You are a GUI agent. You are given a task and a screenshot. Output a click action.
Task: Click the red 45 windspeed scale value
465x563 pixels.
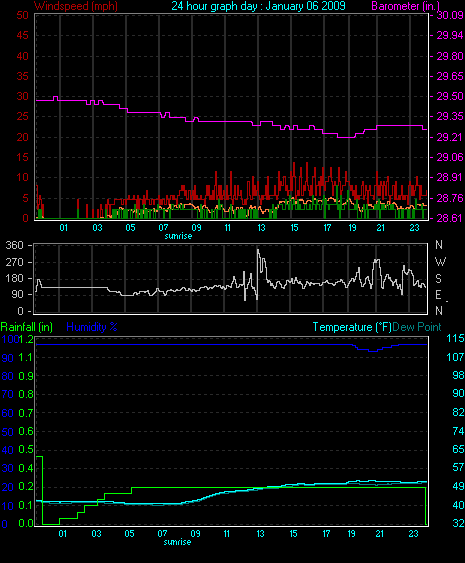coord(22,35)
